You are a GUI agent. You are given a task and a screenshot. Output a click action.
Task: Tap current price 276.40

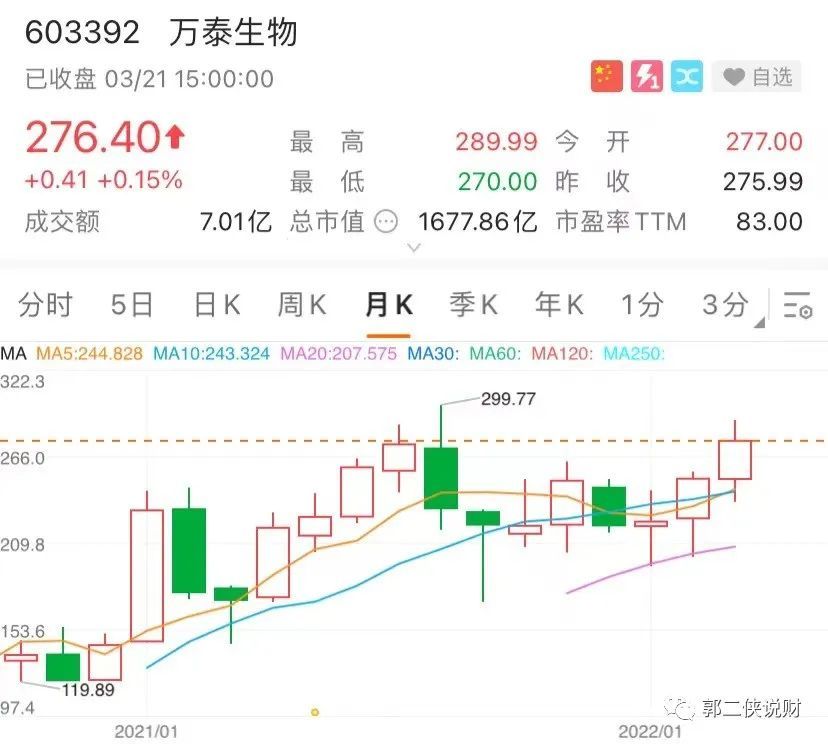tap(92, 137)
